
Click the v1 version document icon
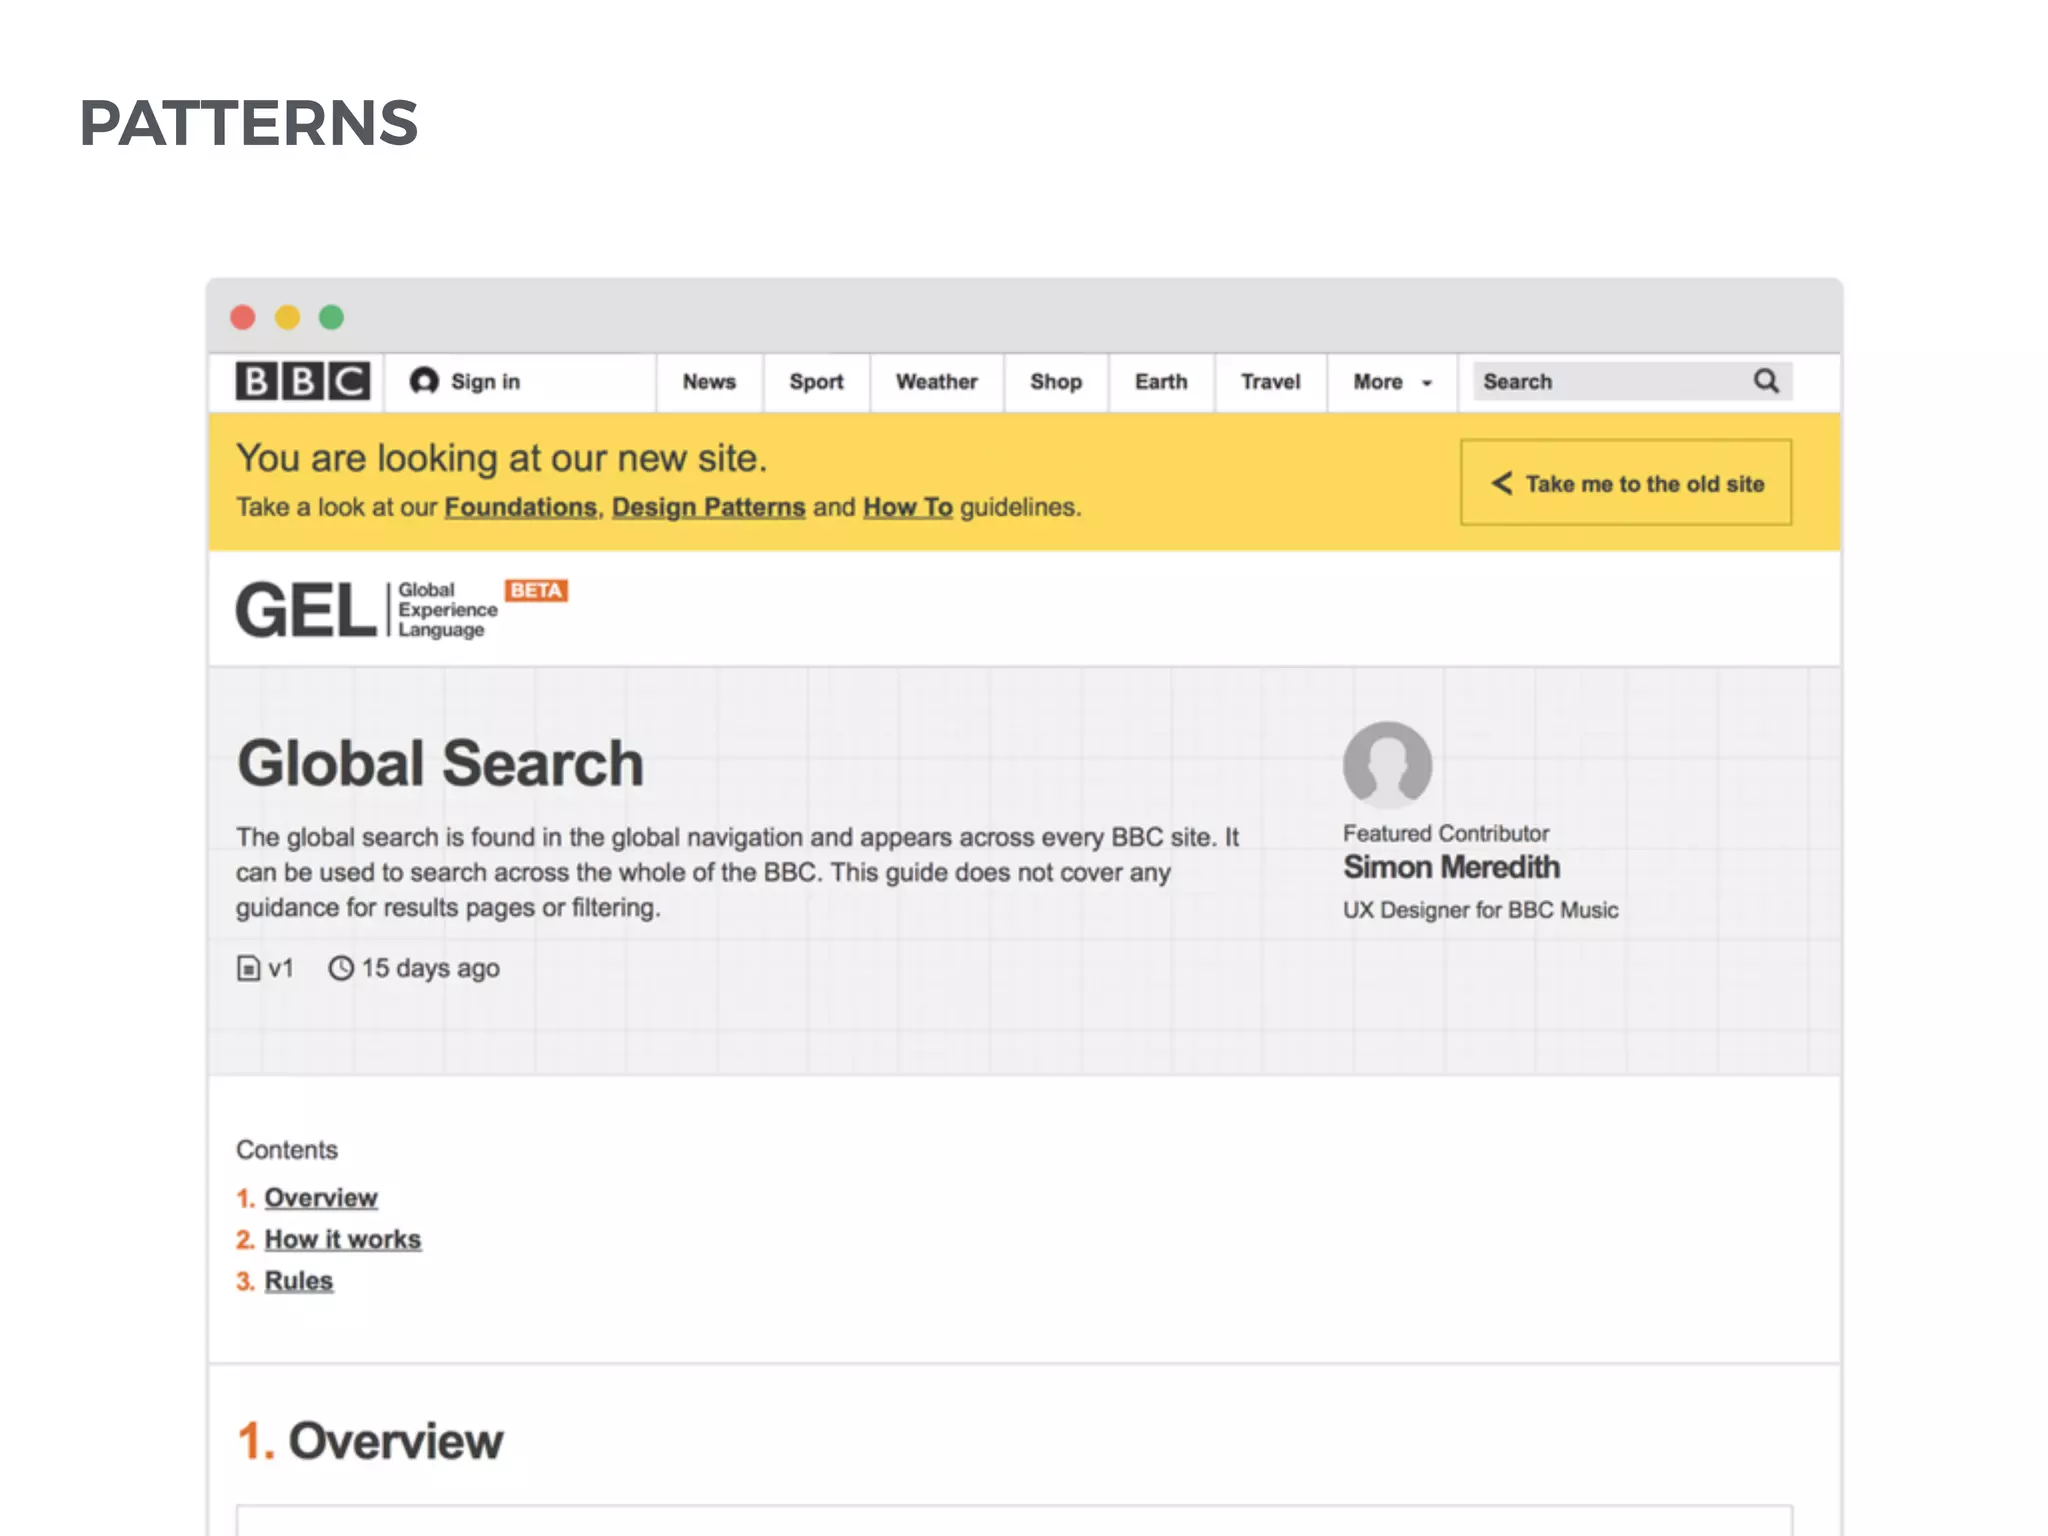point(248,968)
